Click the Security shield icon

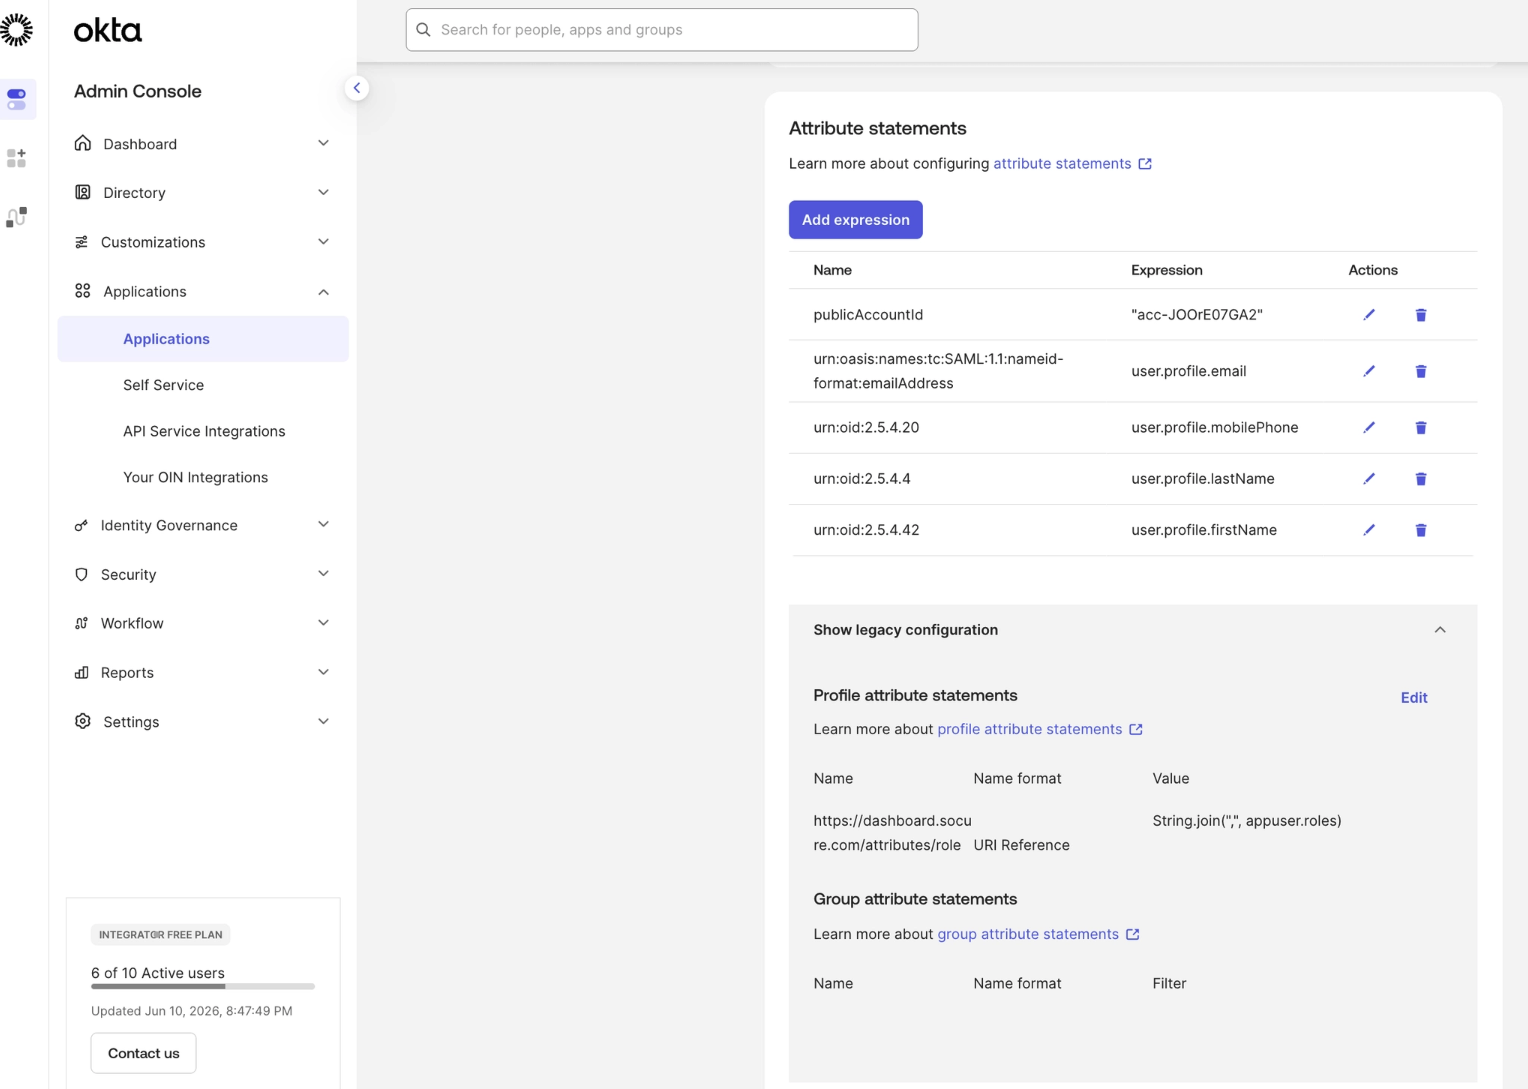(81, 574)
